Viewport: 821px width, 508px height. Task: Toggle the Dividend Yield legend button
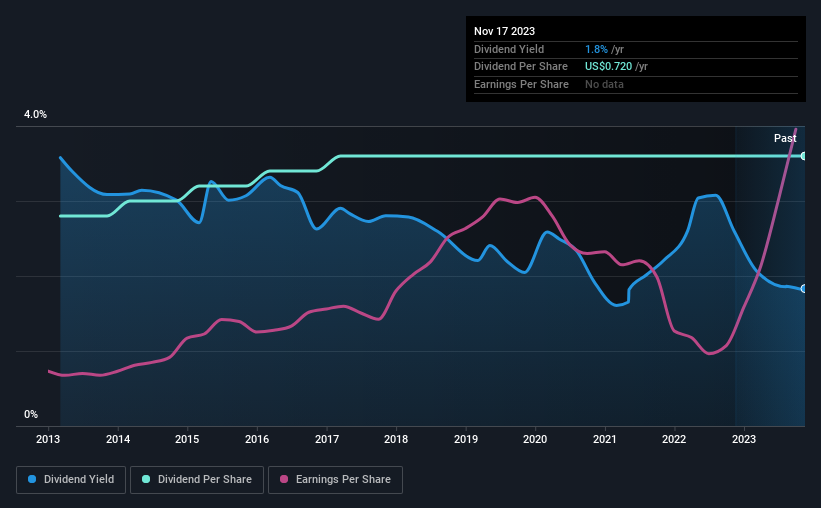[x=71, y=480]
